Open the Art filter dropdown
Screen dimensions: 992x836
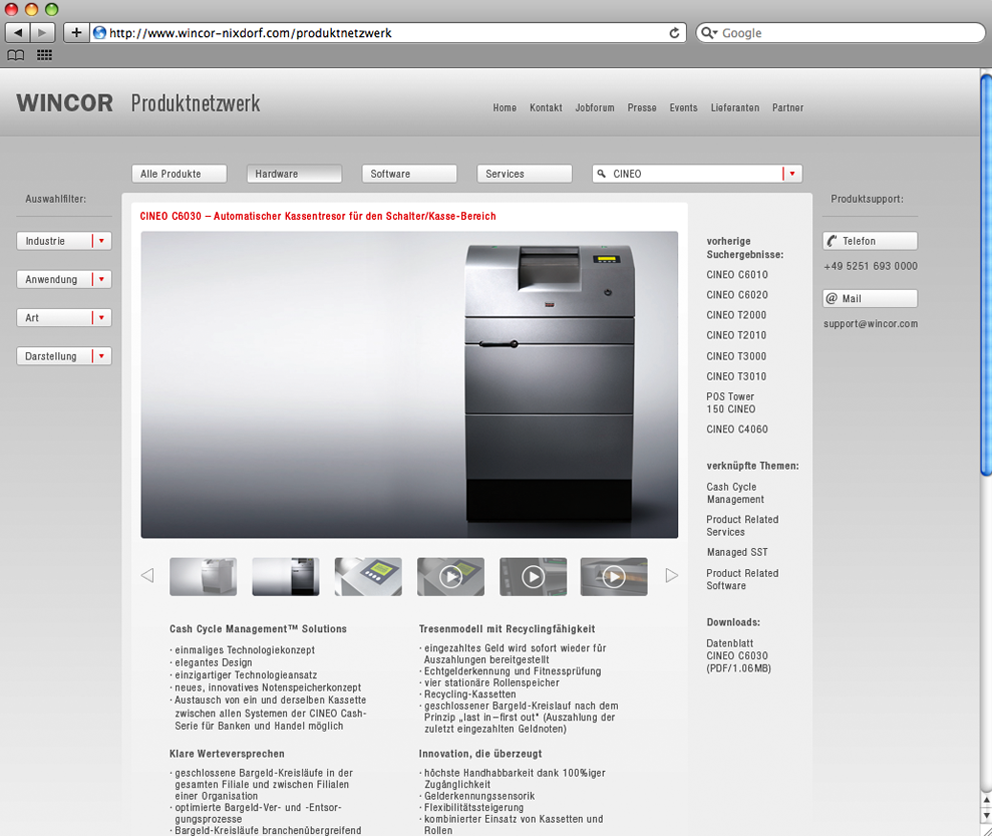(x=64, y=318)
